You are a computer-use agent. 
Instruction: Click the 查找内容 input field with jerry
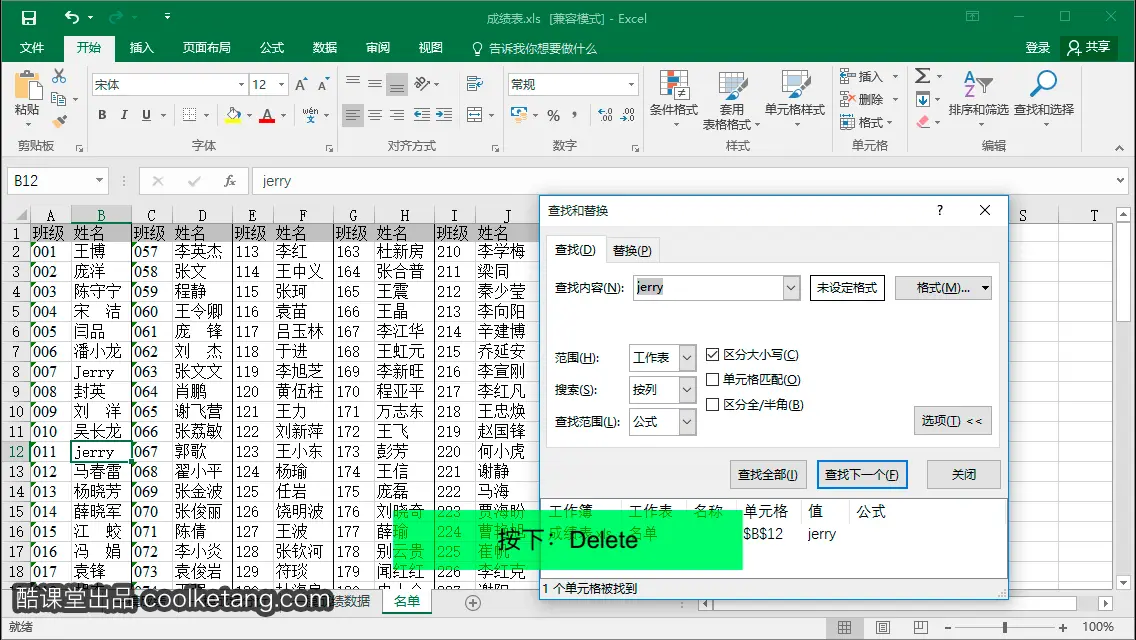coord(708,288)
